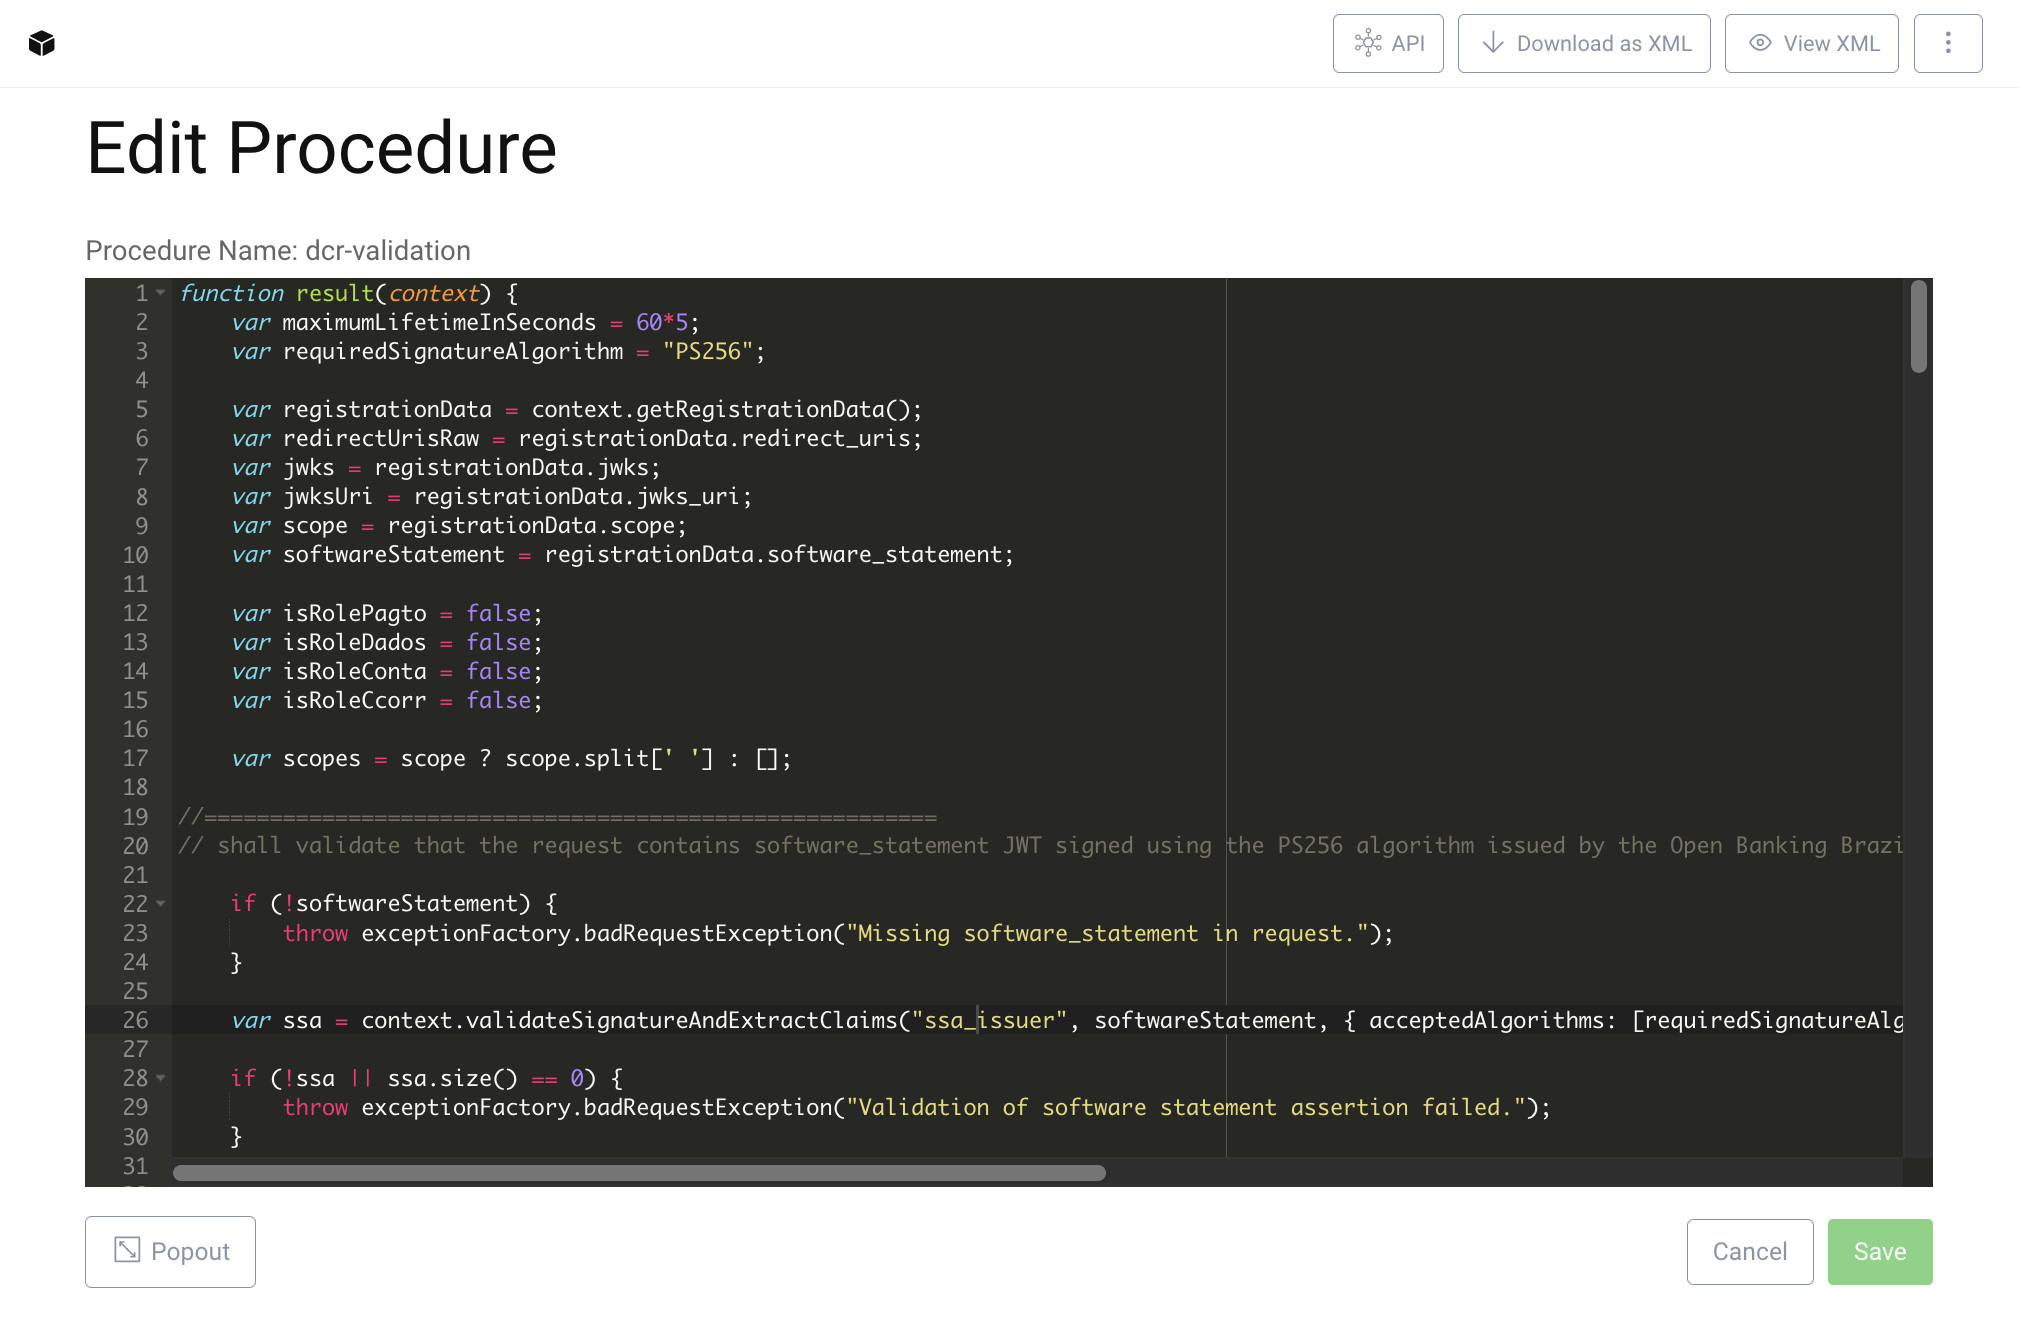Open View XML
2019x1332 pixels.
point(1811,42)
